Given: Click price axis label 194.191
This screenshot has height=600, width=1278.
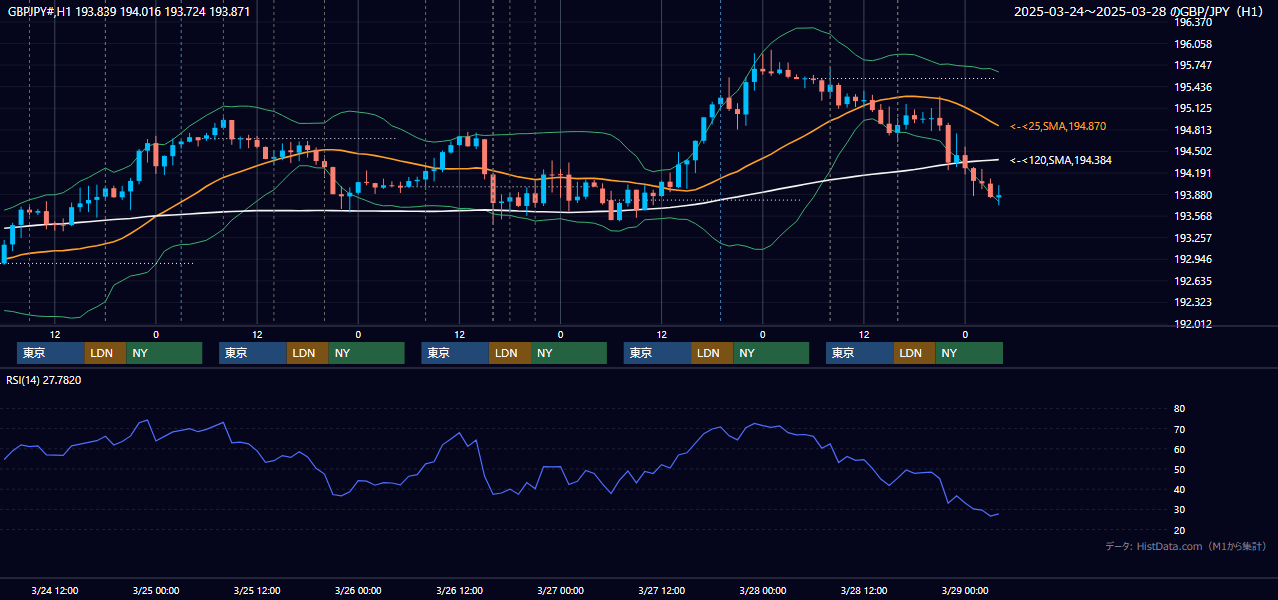Looking at the screenshot, I should (x=1193, y=173).
